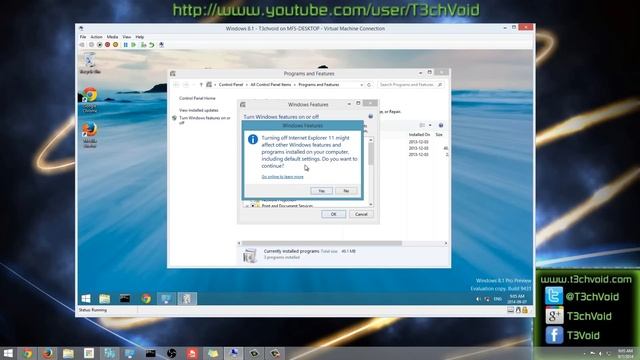
Task: Open View installed updates link
Action: [199, 110]
